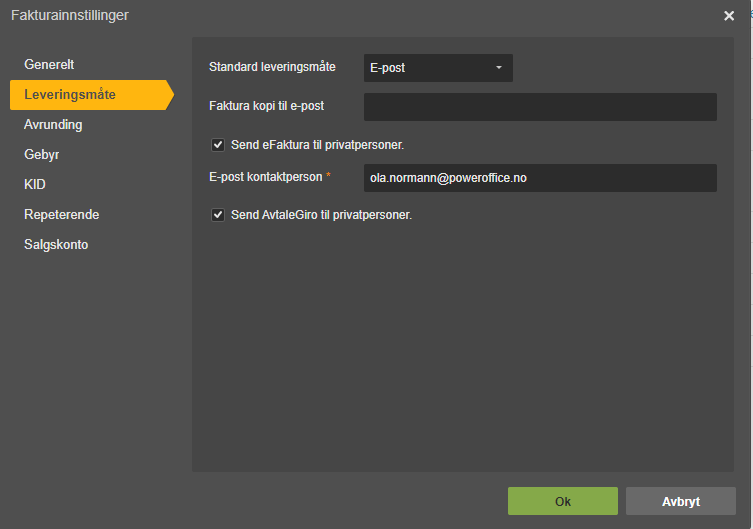Uncheck Send eFaktura til privatpersoner checkbox

pos(218,145)
